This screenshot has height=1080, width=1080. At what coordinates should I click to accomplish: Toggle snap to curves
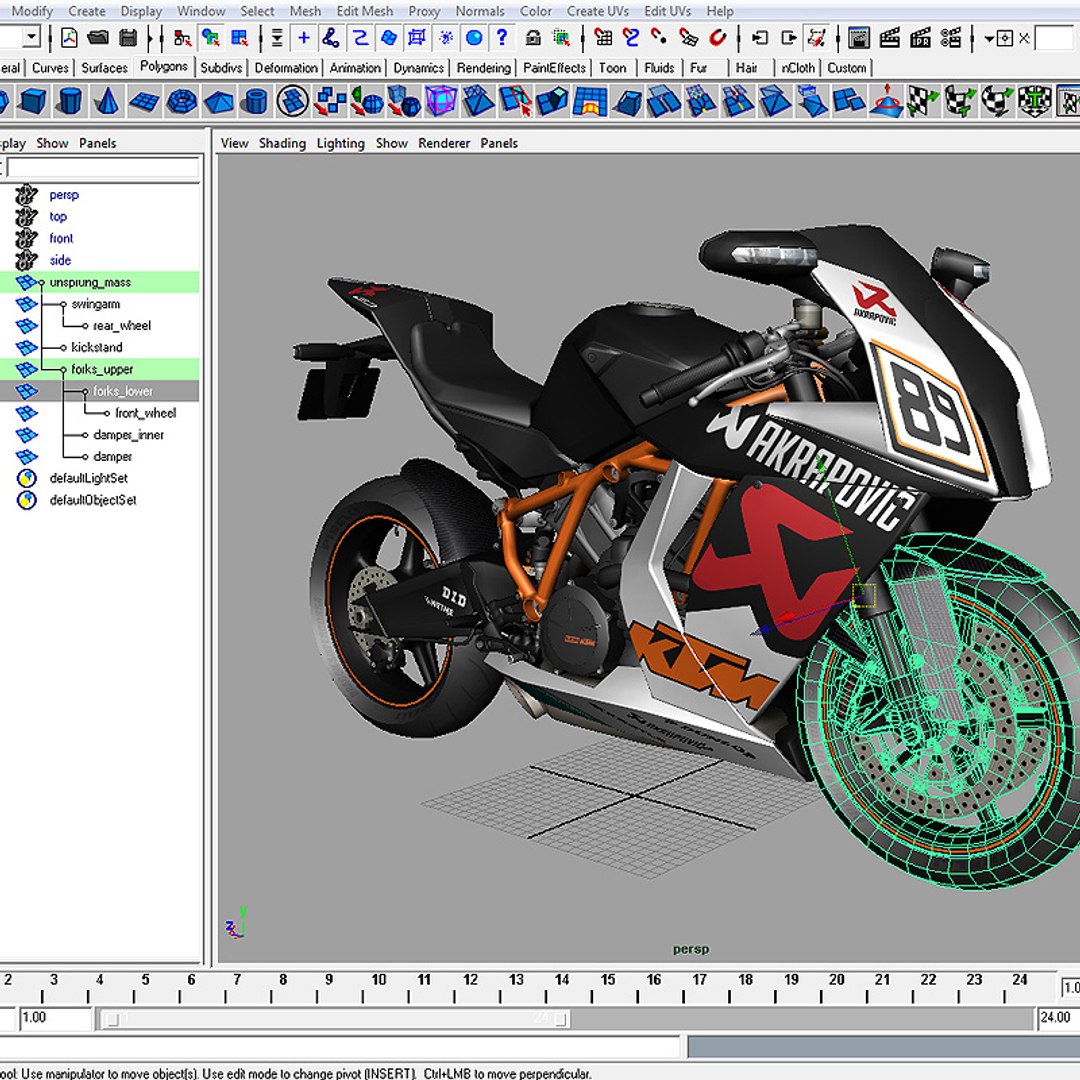(632, 38)
